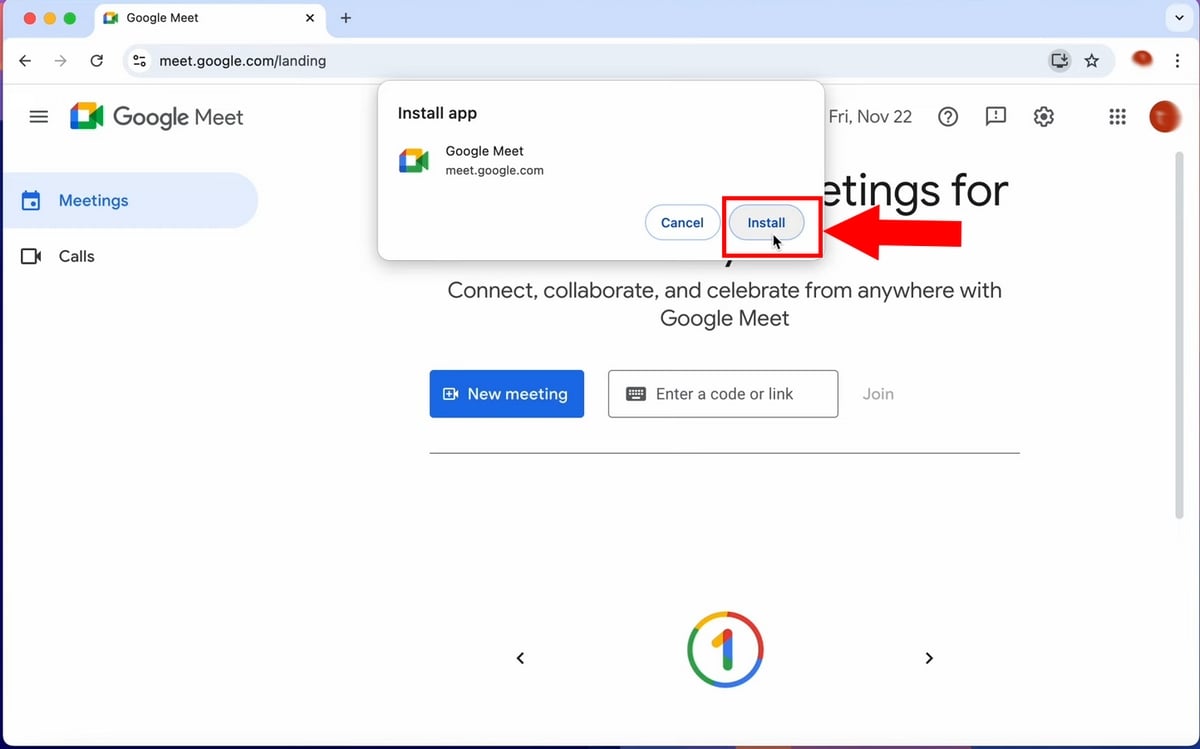The height and width of the screenshot is (749, 1200).
Task: Click the Google One carousel image
Action: (x=725, y=649)
